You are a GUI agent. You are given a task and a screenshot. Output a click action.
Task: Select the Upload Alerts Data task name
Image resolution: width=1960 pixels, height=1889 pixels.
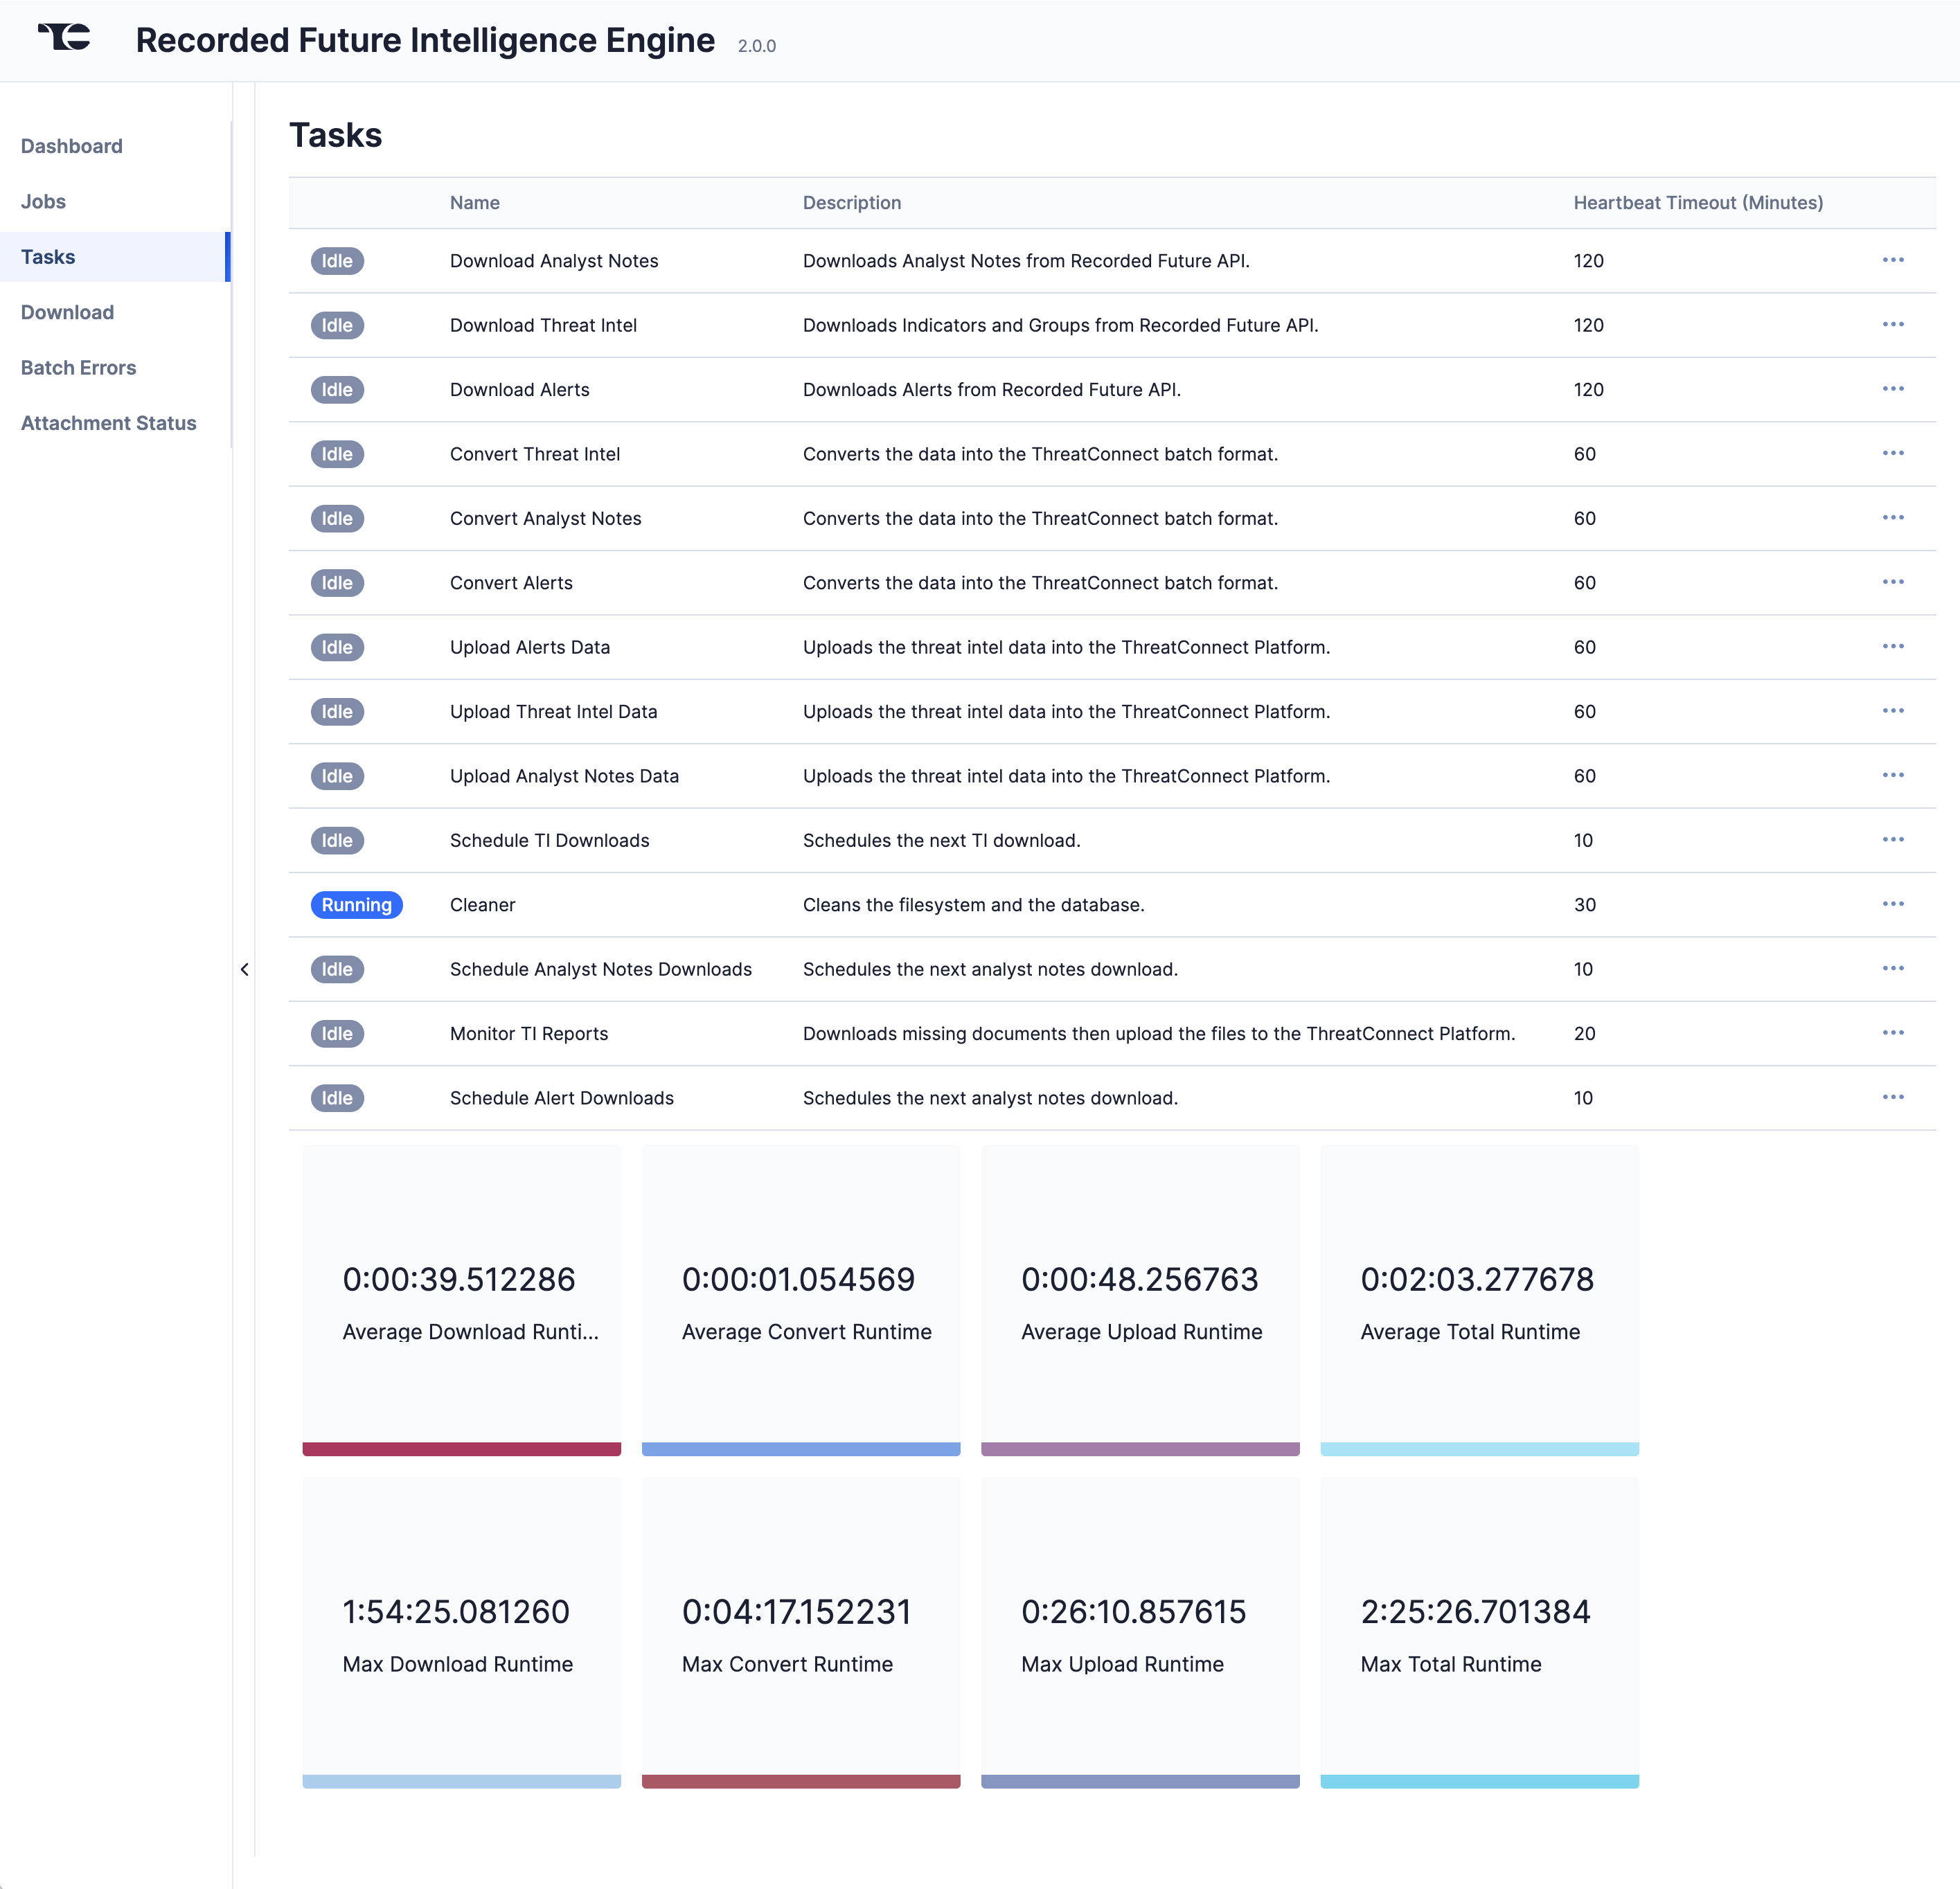(x=529, y=647)
